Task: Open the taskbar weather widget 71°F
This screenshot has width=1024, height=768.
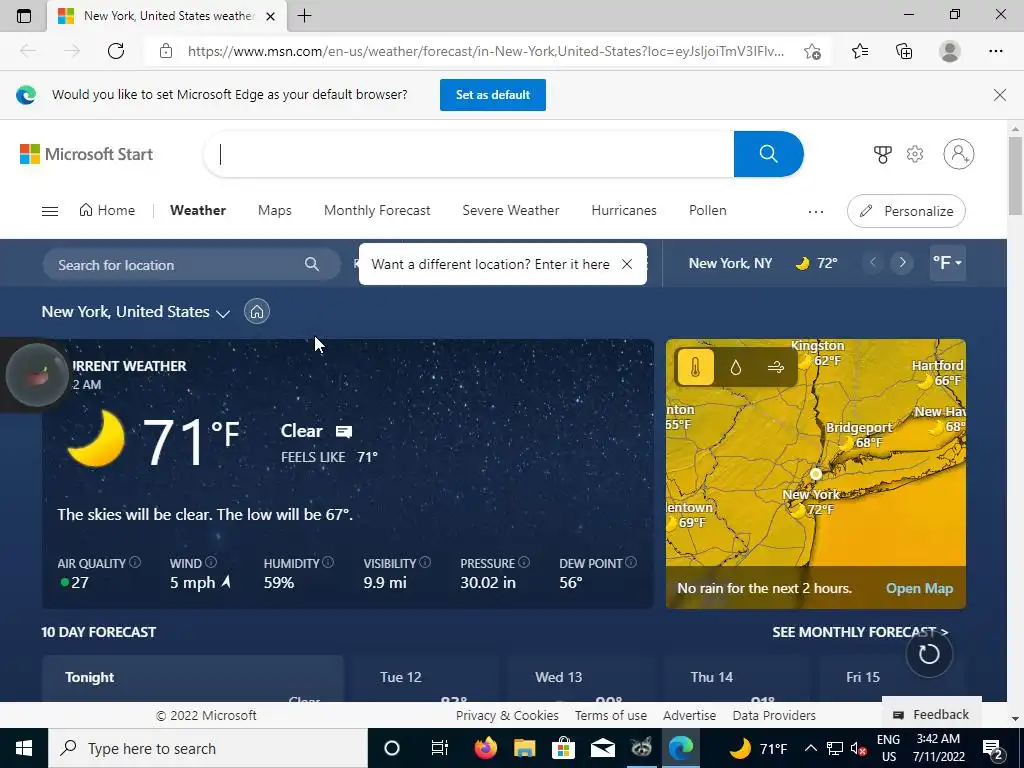Action: pos(758,748)
